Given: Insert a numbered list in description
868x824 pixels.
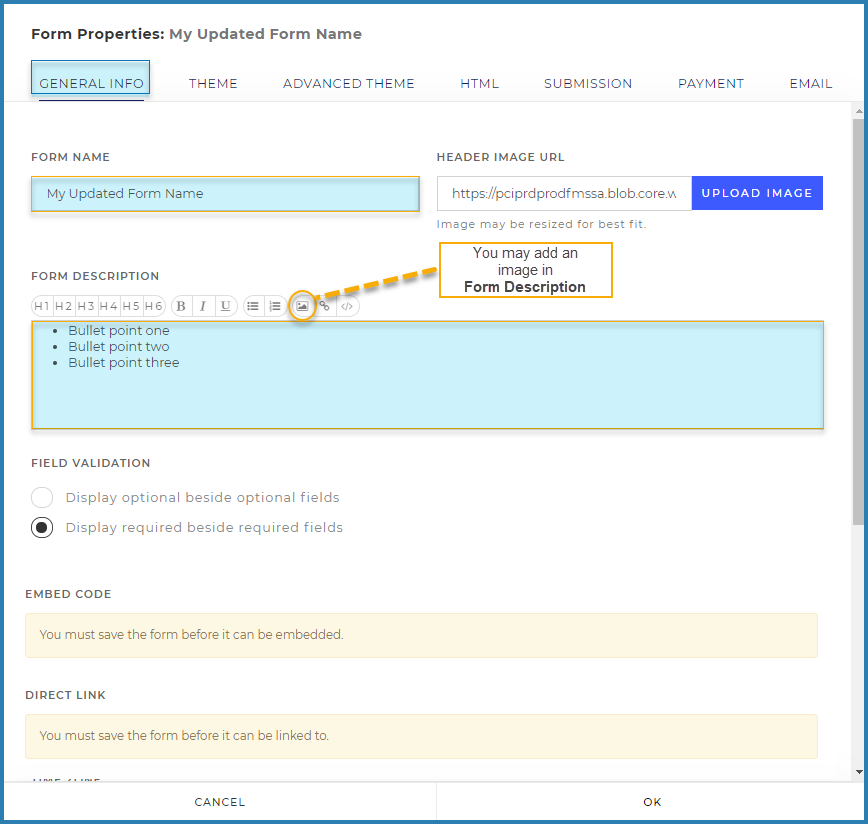Looking at the screenshot, I should click(x=275, y=306).
